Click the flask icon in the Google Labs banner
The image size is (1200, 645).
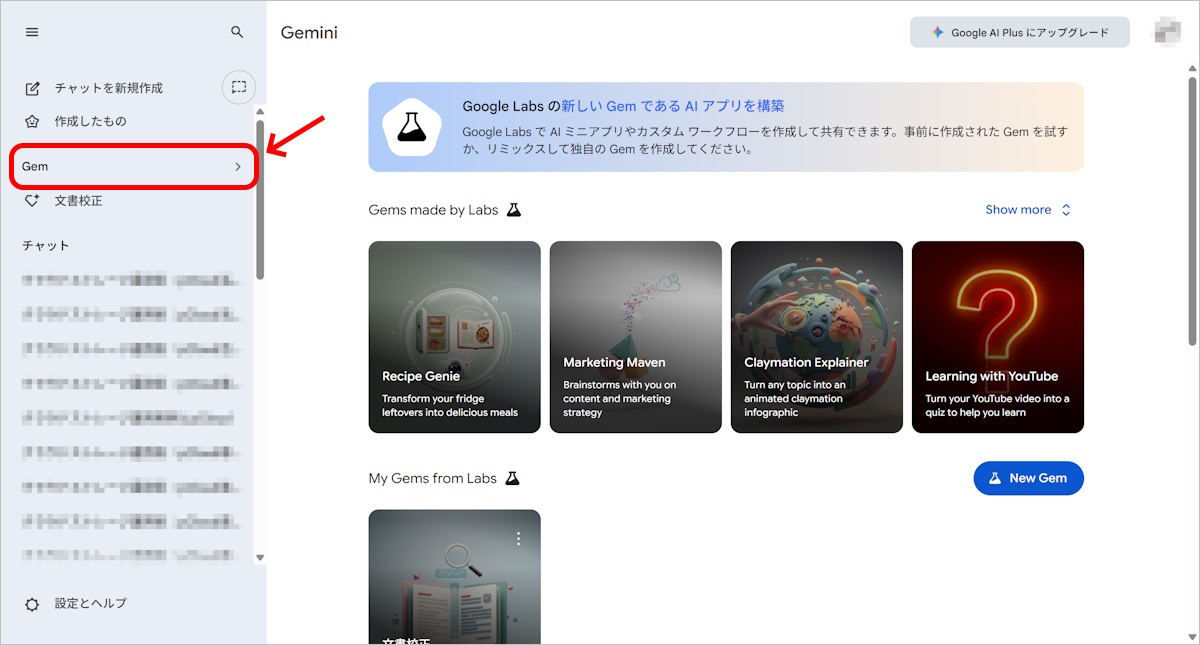point(412,127)
